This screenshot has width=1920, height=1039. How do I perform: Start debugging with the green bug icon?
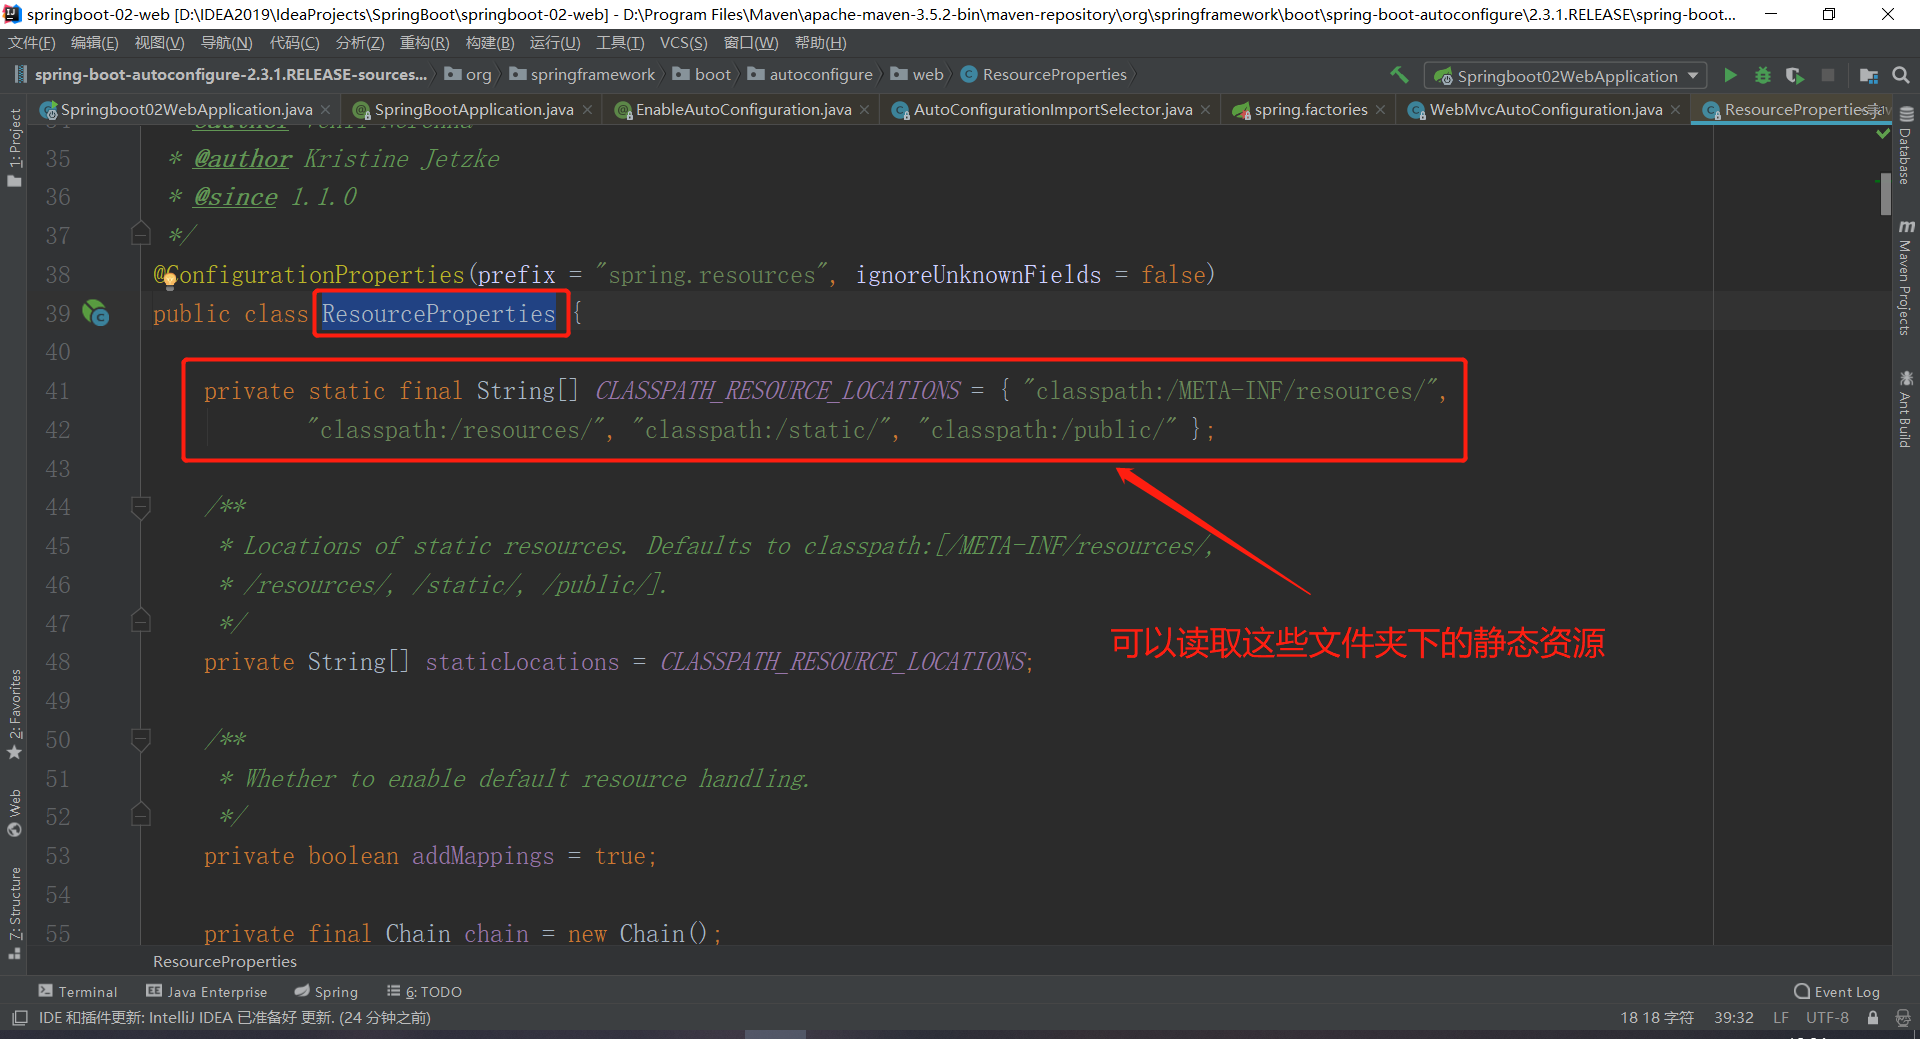[1762, 75]
